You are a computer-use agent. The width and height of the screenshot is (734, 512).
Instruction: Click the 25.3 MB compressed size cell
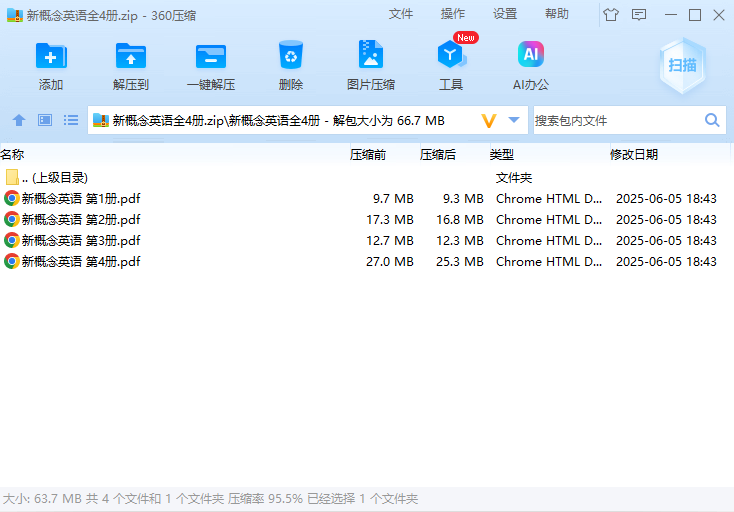tap(460, 261)
